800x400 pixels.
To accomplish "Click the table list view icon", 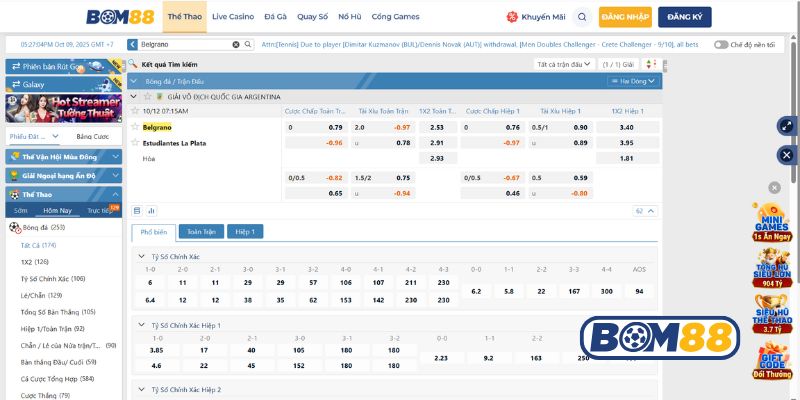I will pos(138,211).
